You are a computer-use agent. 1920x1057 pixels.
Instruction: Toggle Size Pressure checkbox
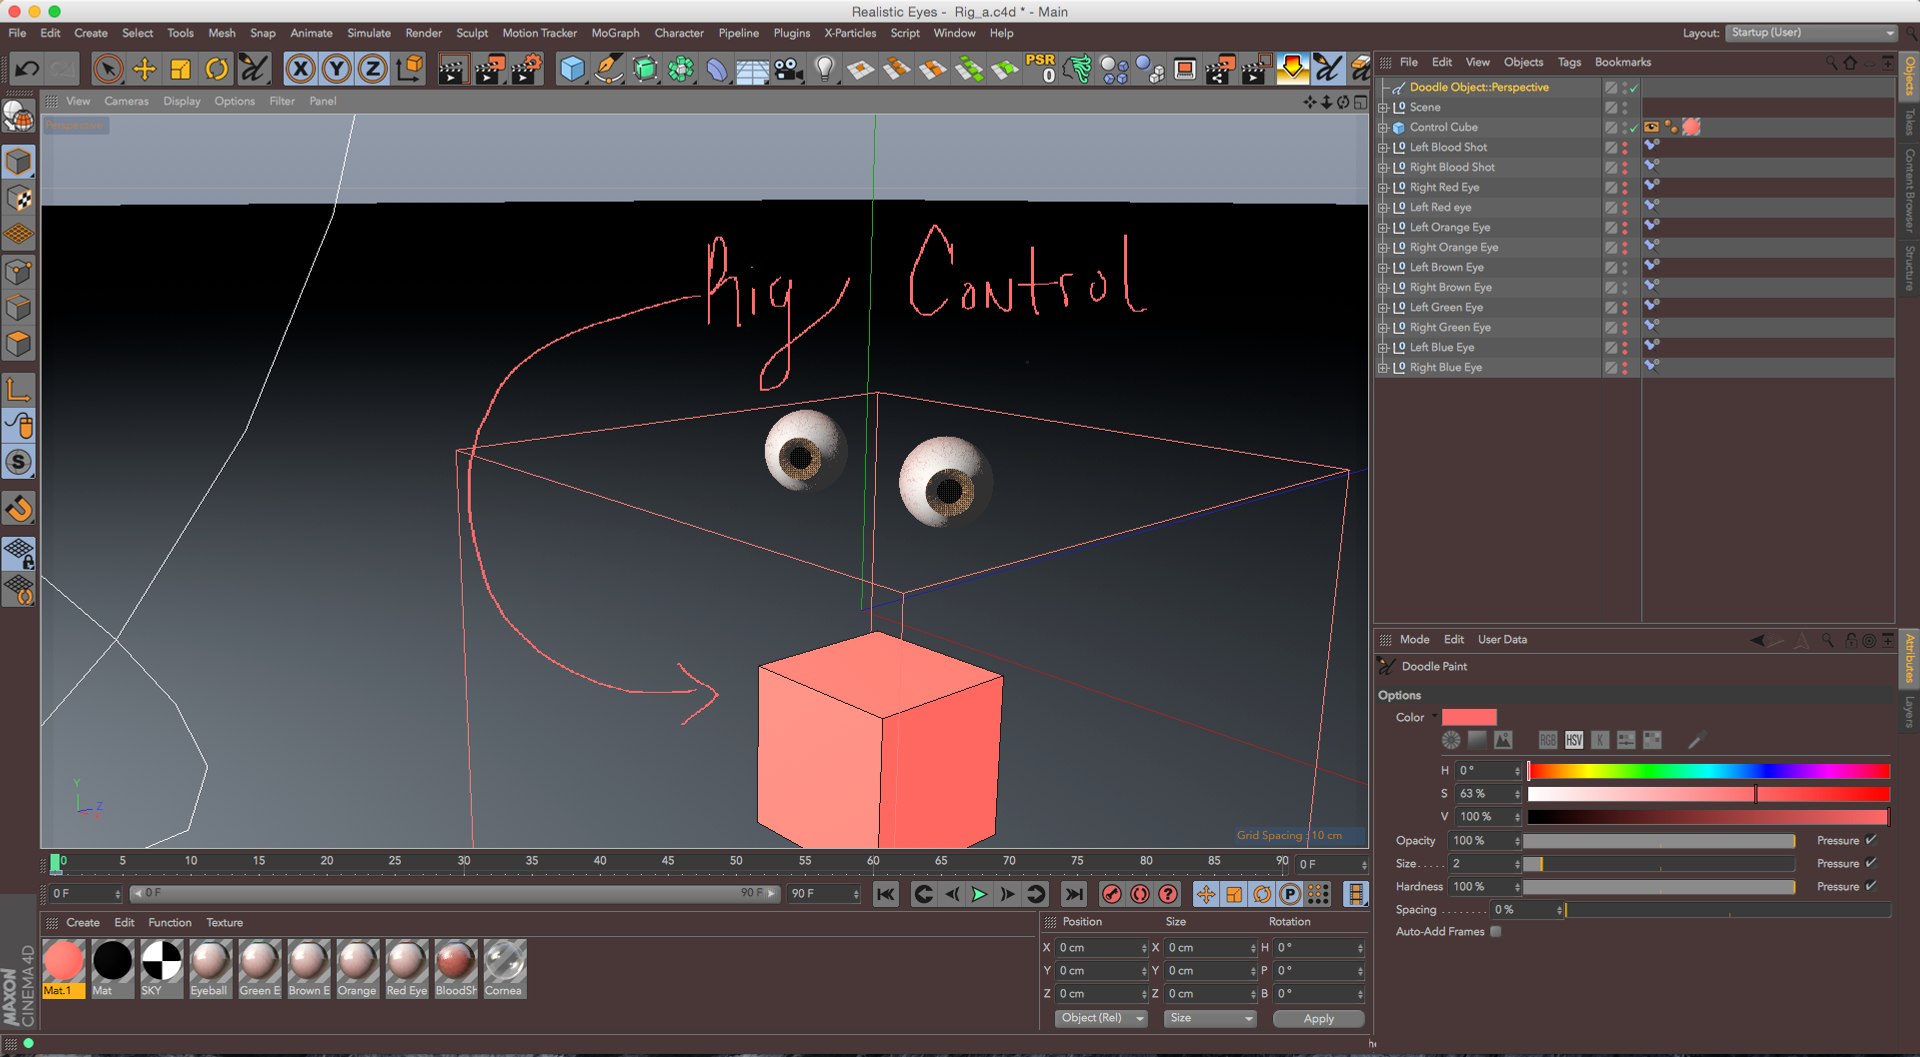click(x=1871, y=863)
